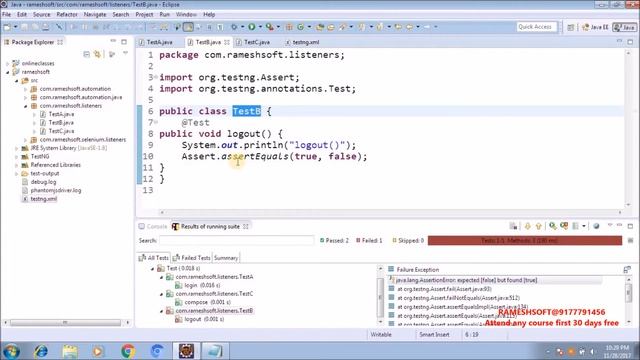Click previous failed test arrow icon

538,226
